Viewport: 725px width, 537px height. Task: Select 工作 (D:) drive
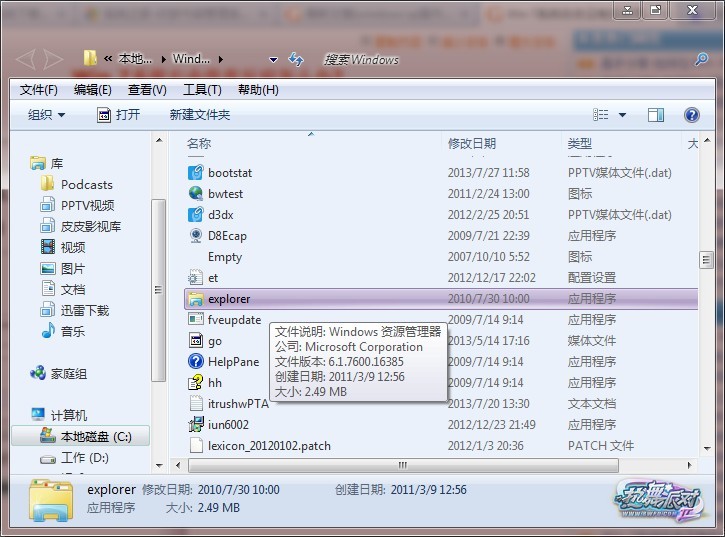74,457
